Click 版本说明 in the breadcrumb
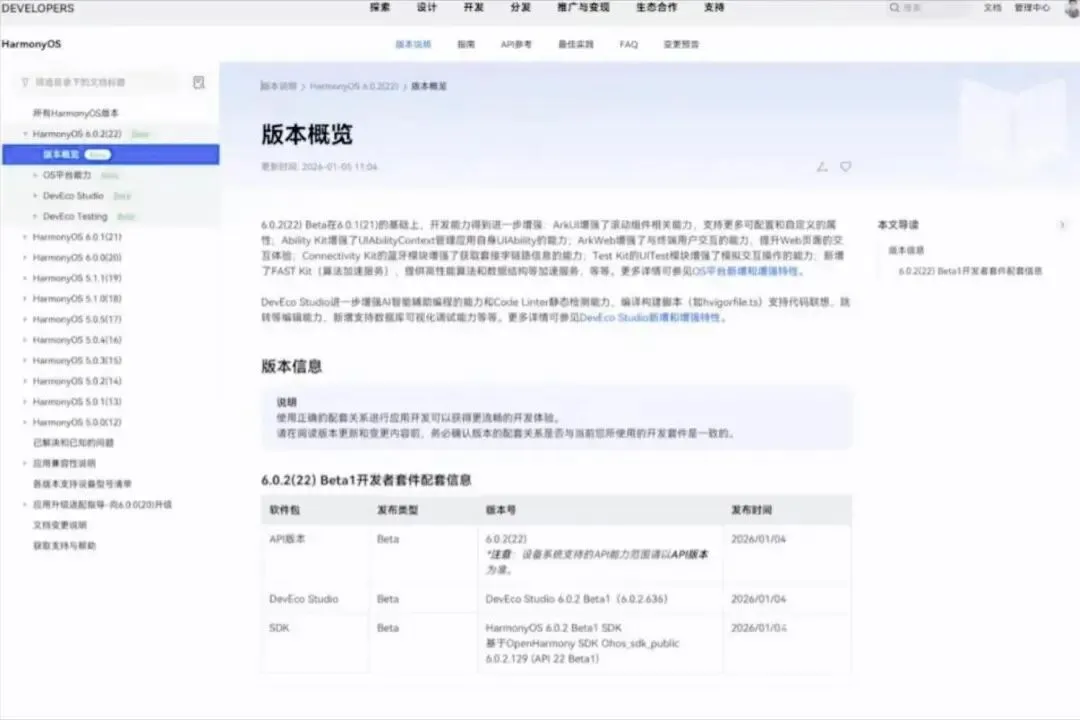Screen dimensions: 1080x720 coord(278,86)
